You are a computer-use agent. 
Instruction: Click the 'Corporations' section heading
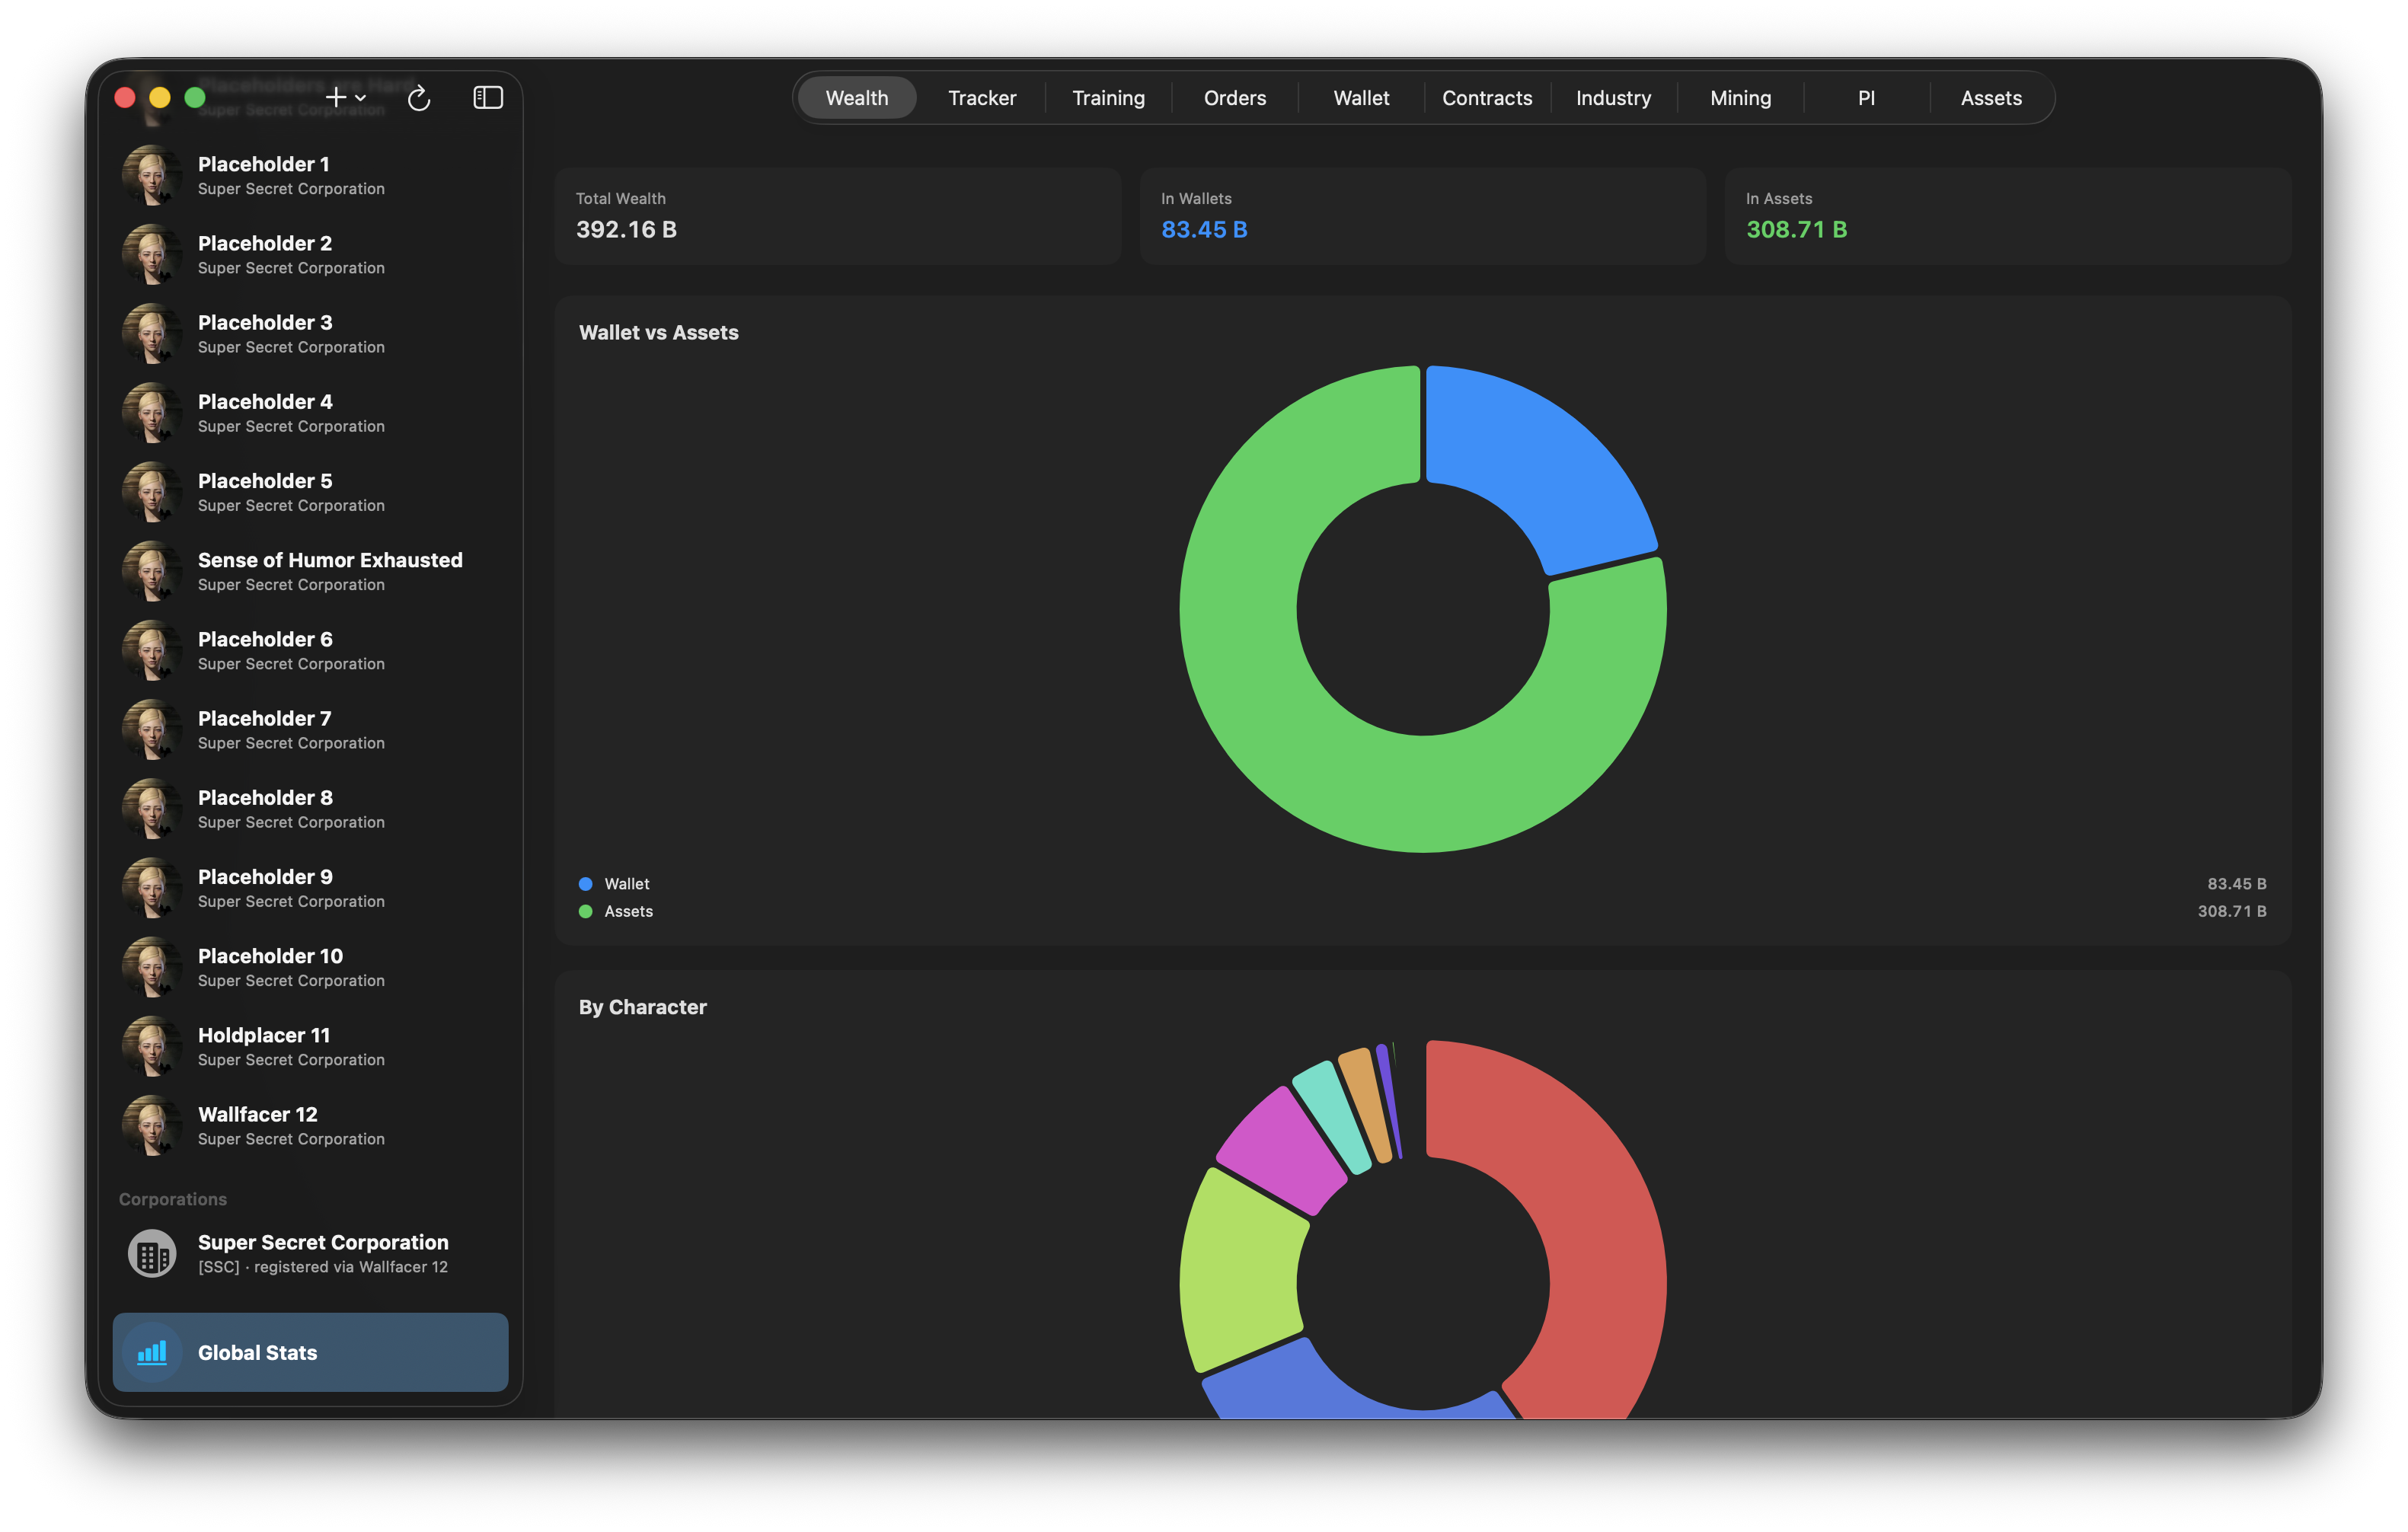click(x=173, y=1199)
